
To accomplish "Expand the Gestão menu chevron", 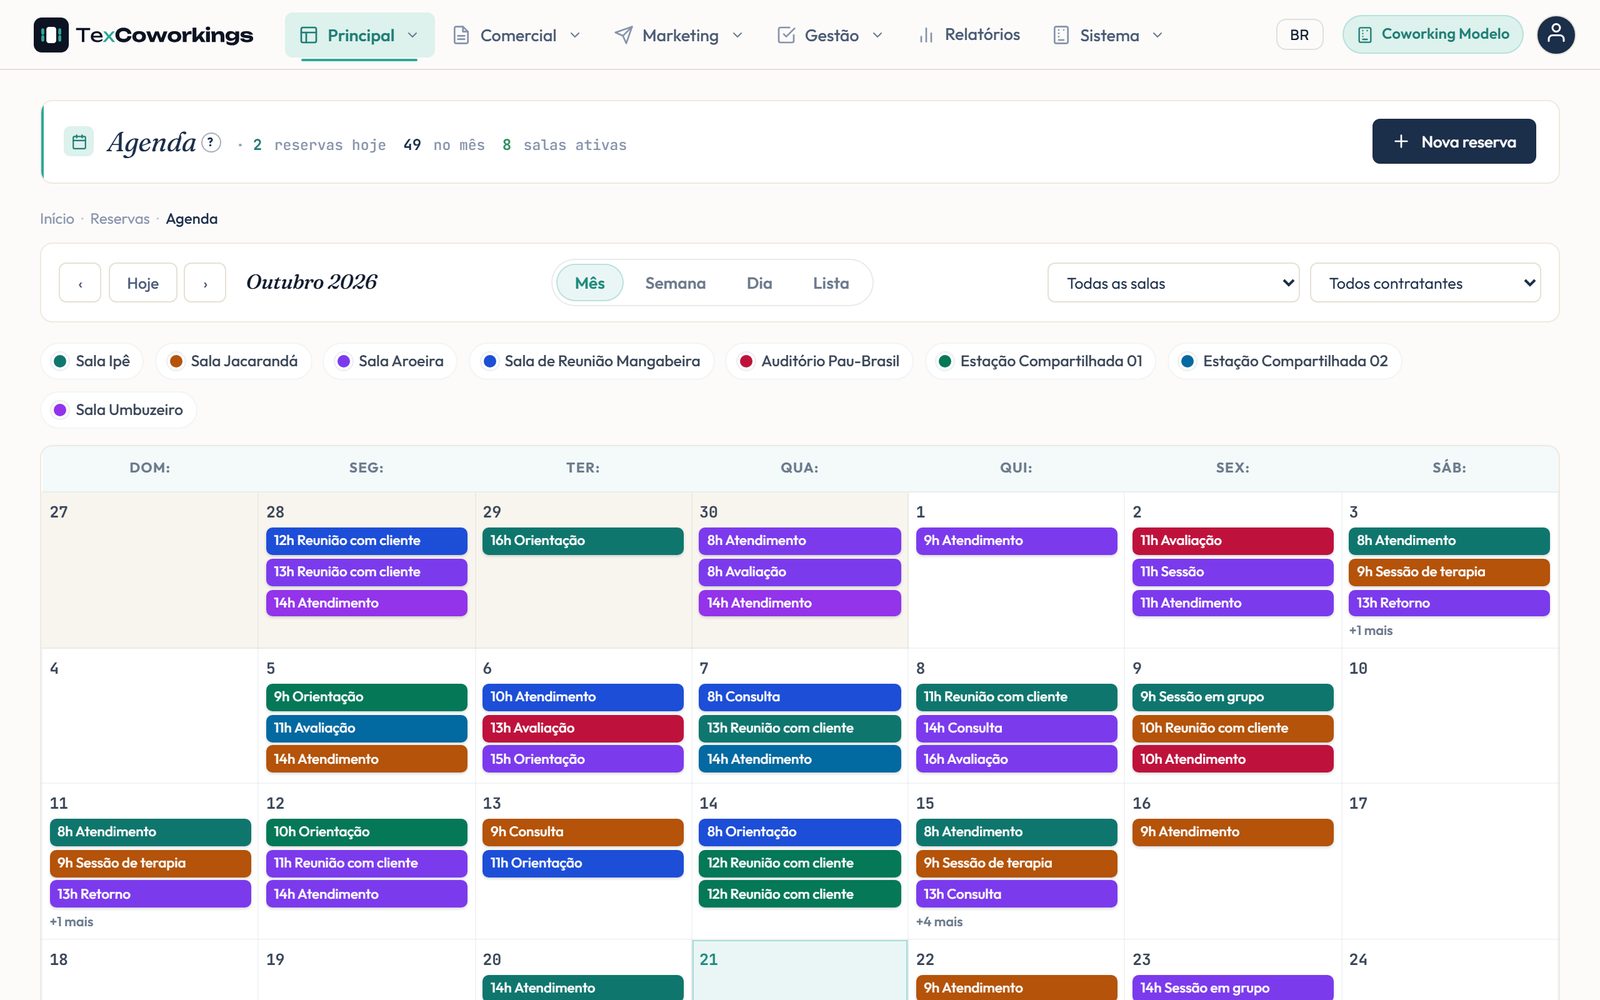I will point(878,35).
